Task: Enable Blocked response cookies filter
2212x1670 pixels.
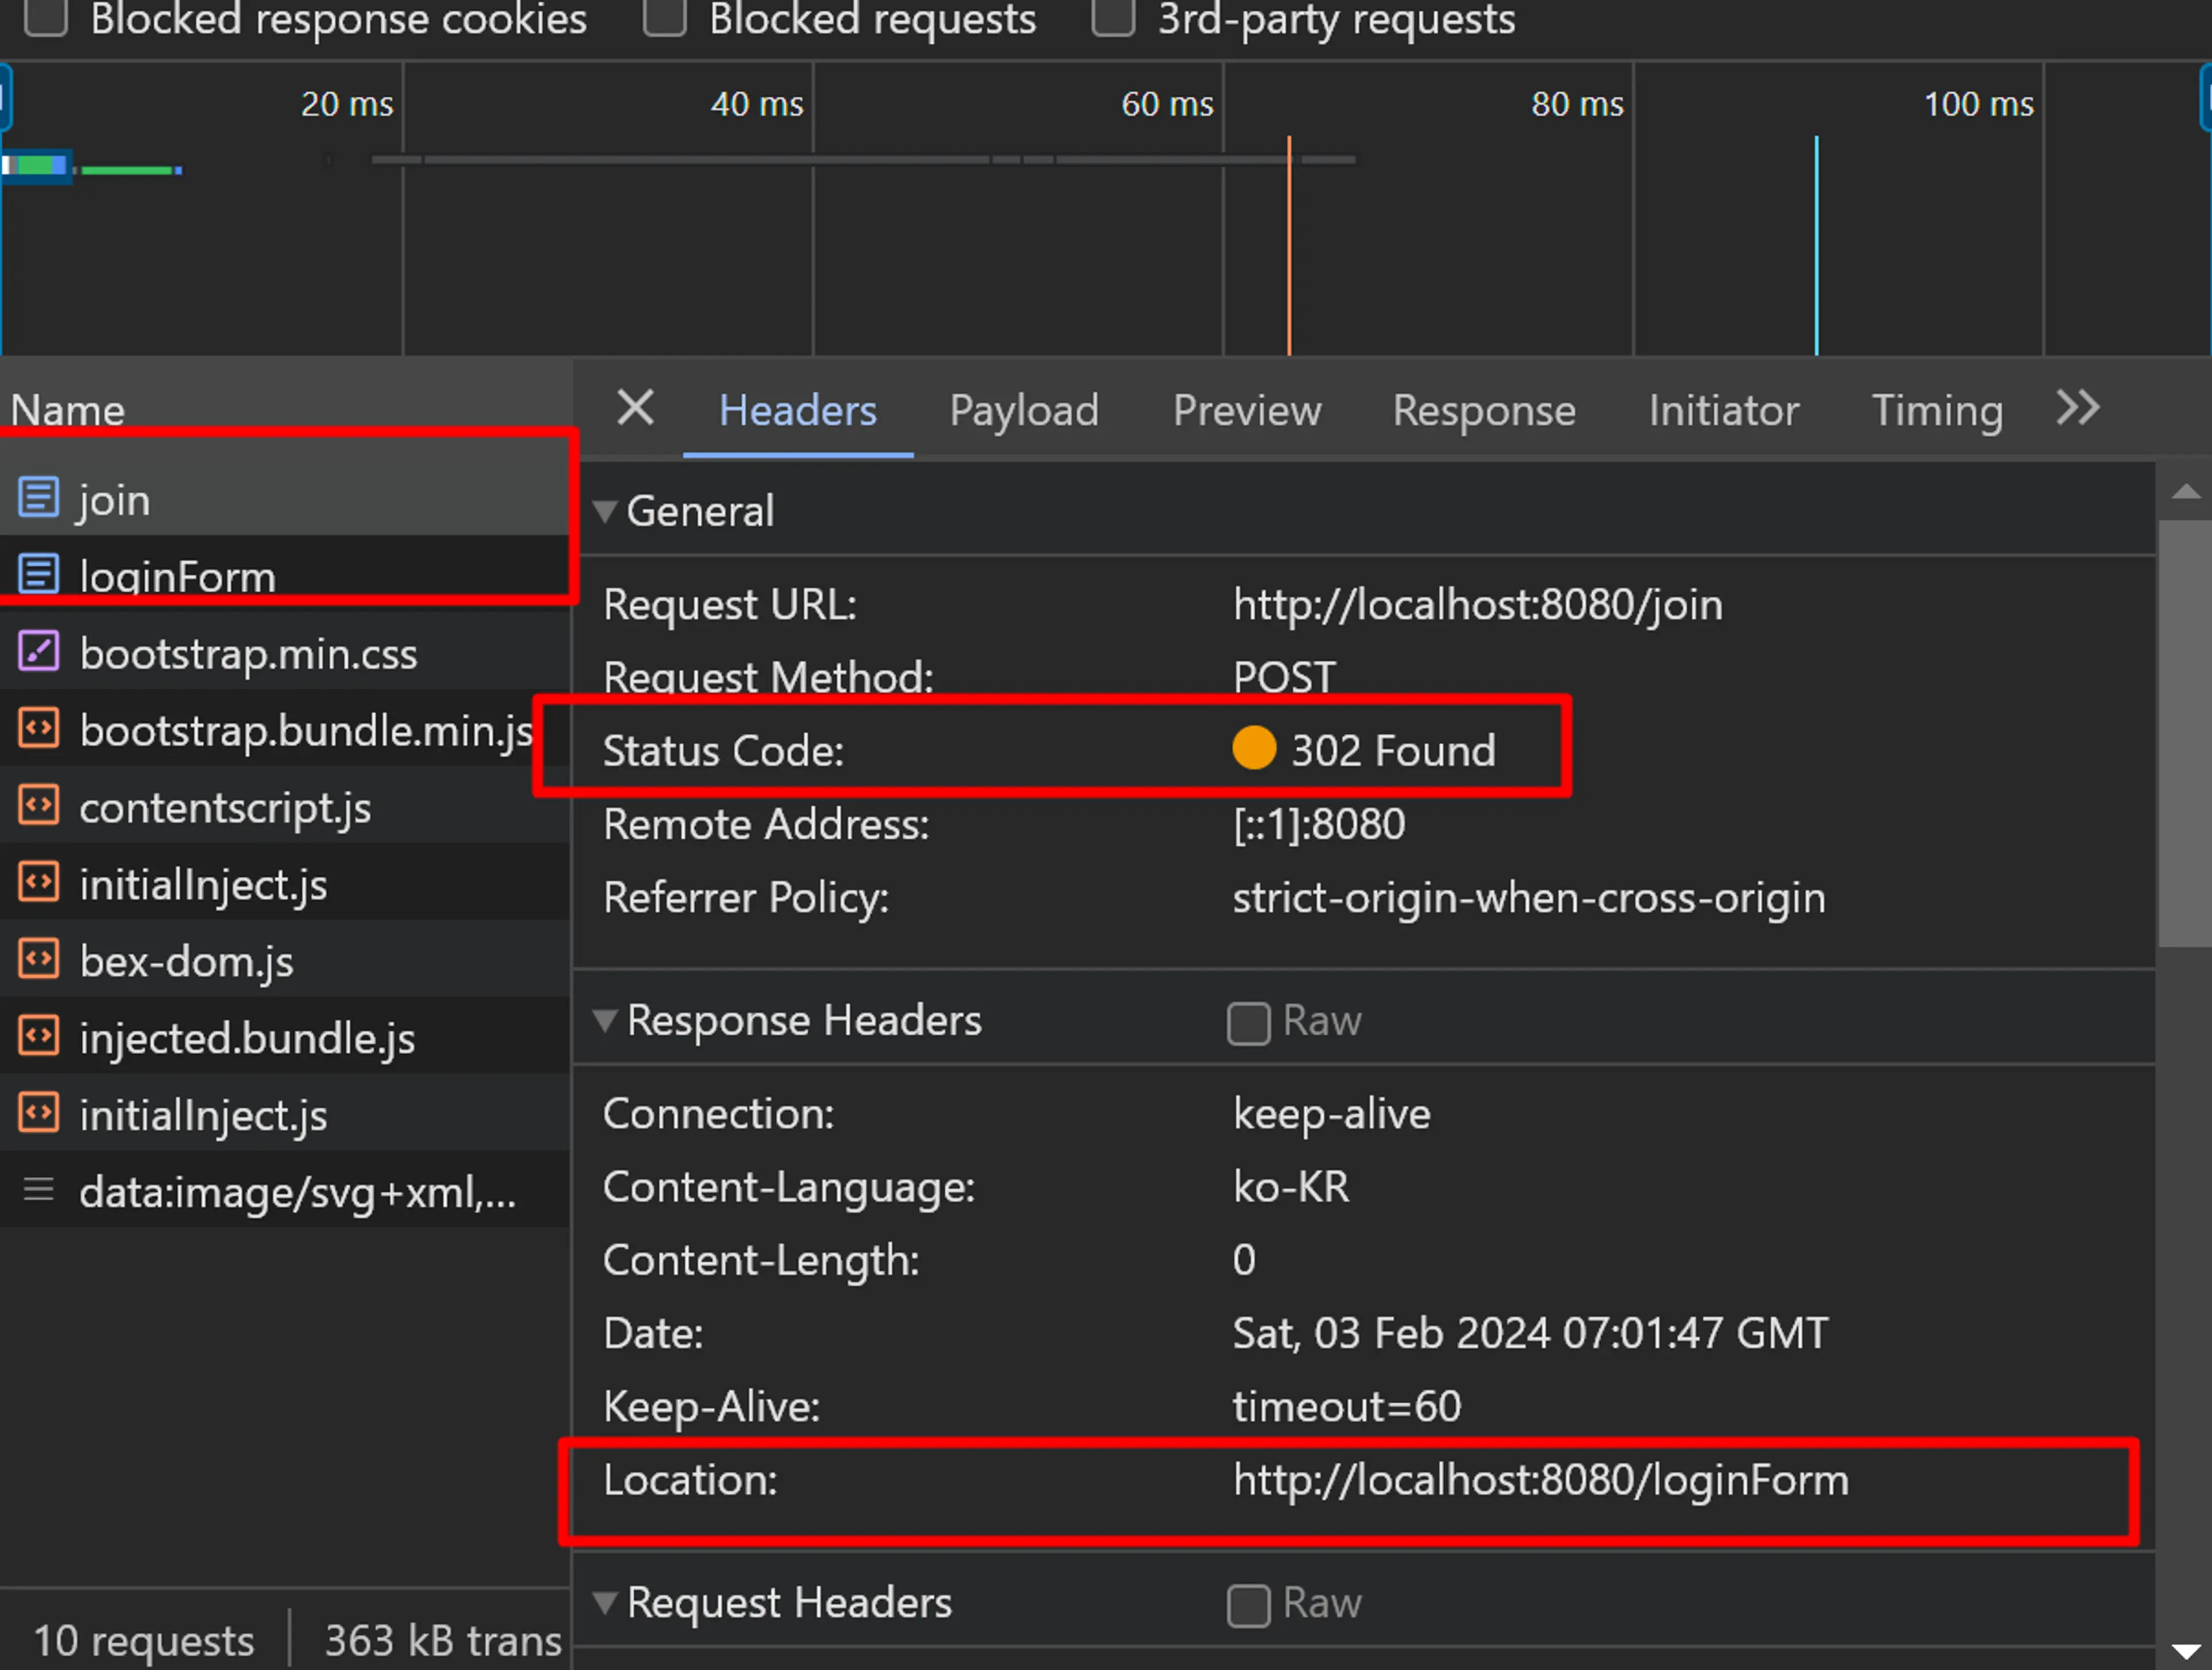Action: [46, 17]
